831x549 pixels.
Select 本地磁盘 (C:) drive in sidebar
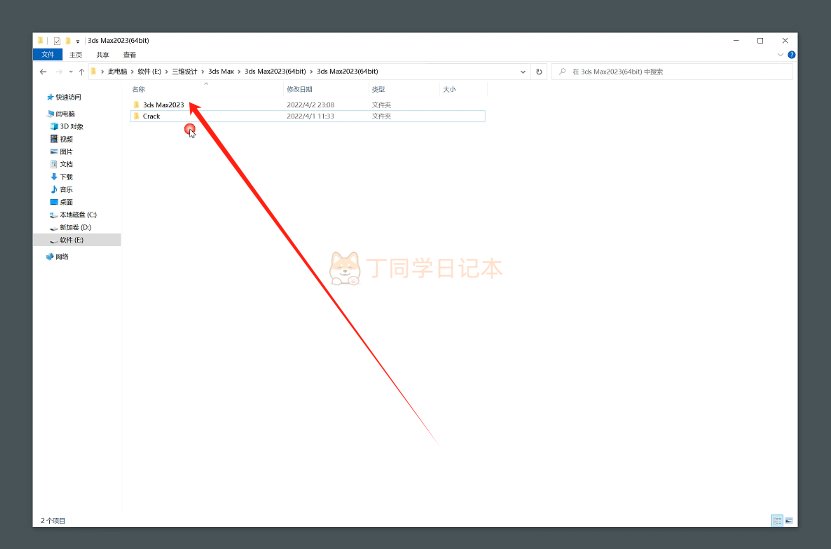[78, 215]
